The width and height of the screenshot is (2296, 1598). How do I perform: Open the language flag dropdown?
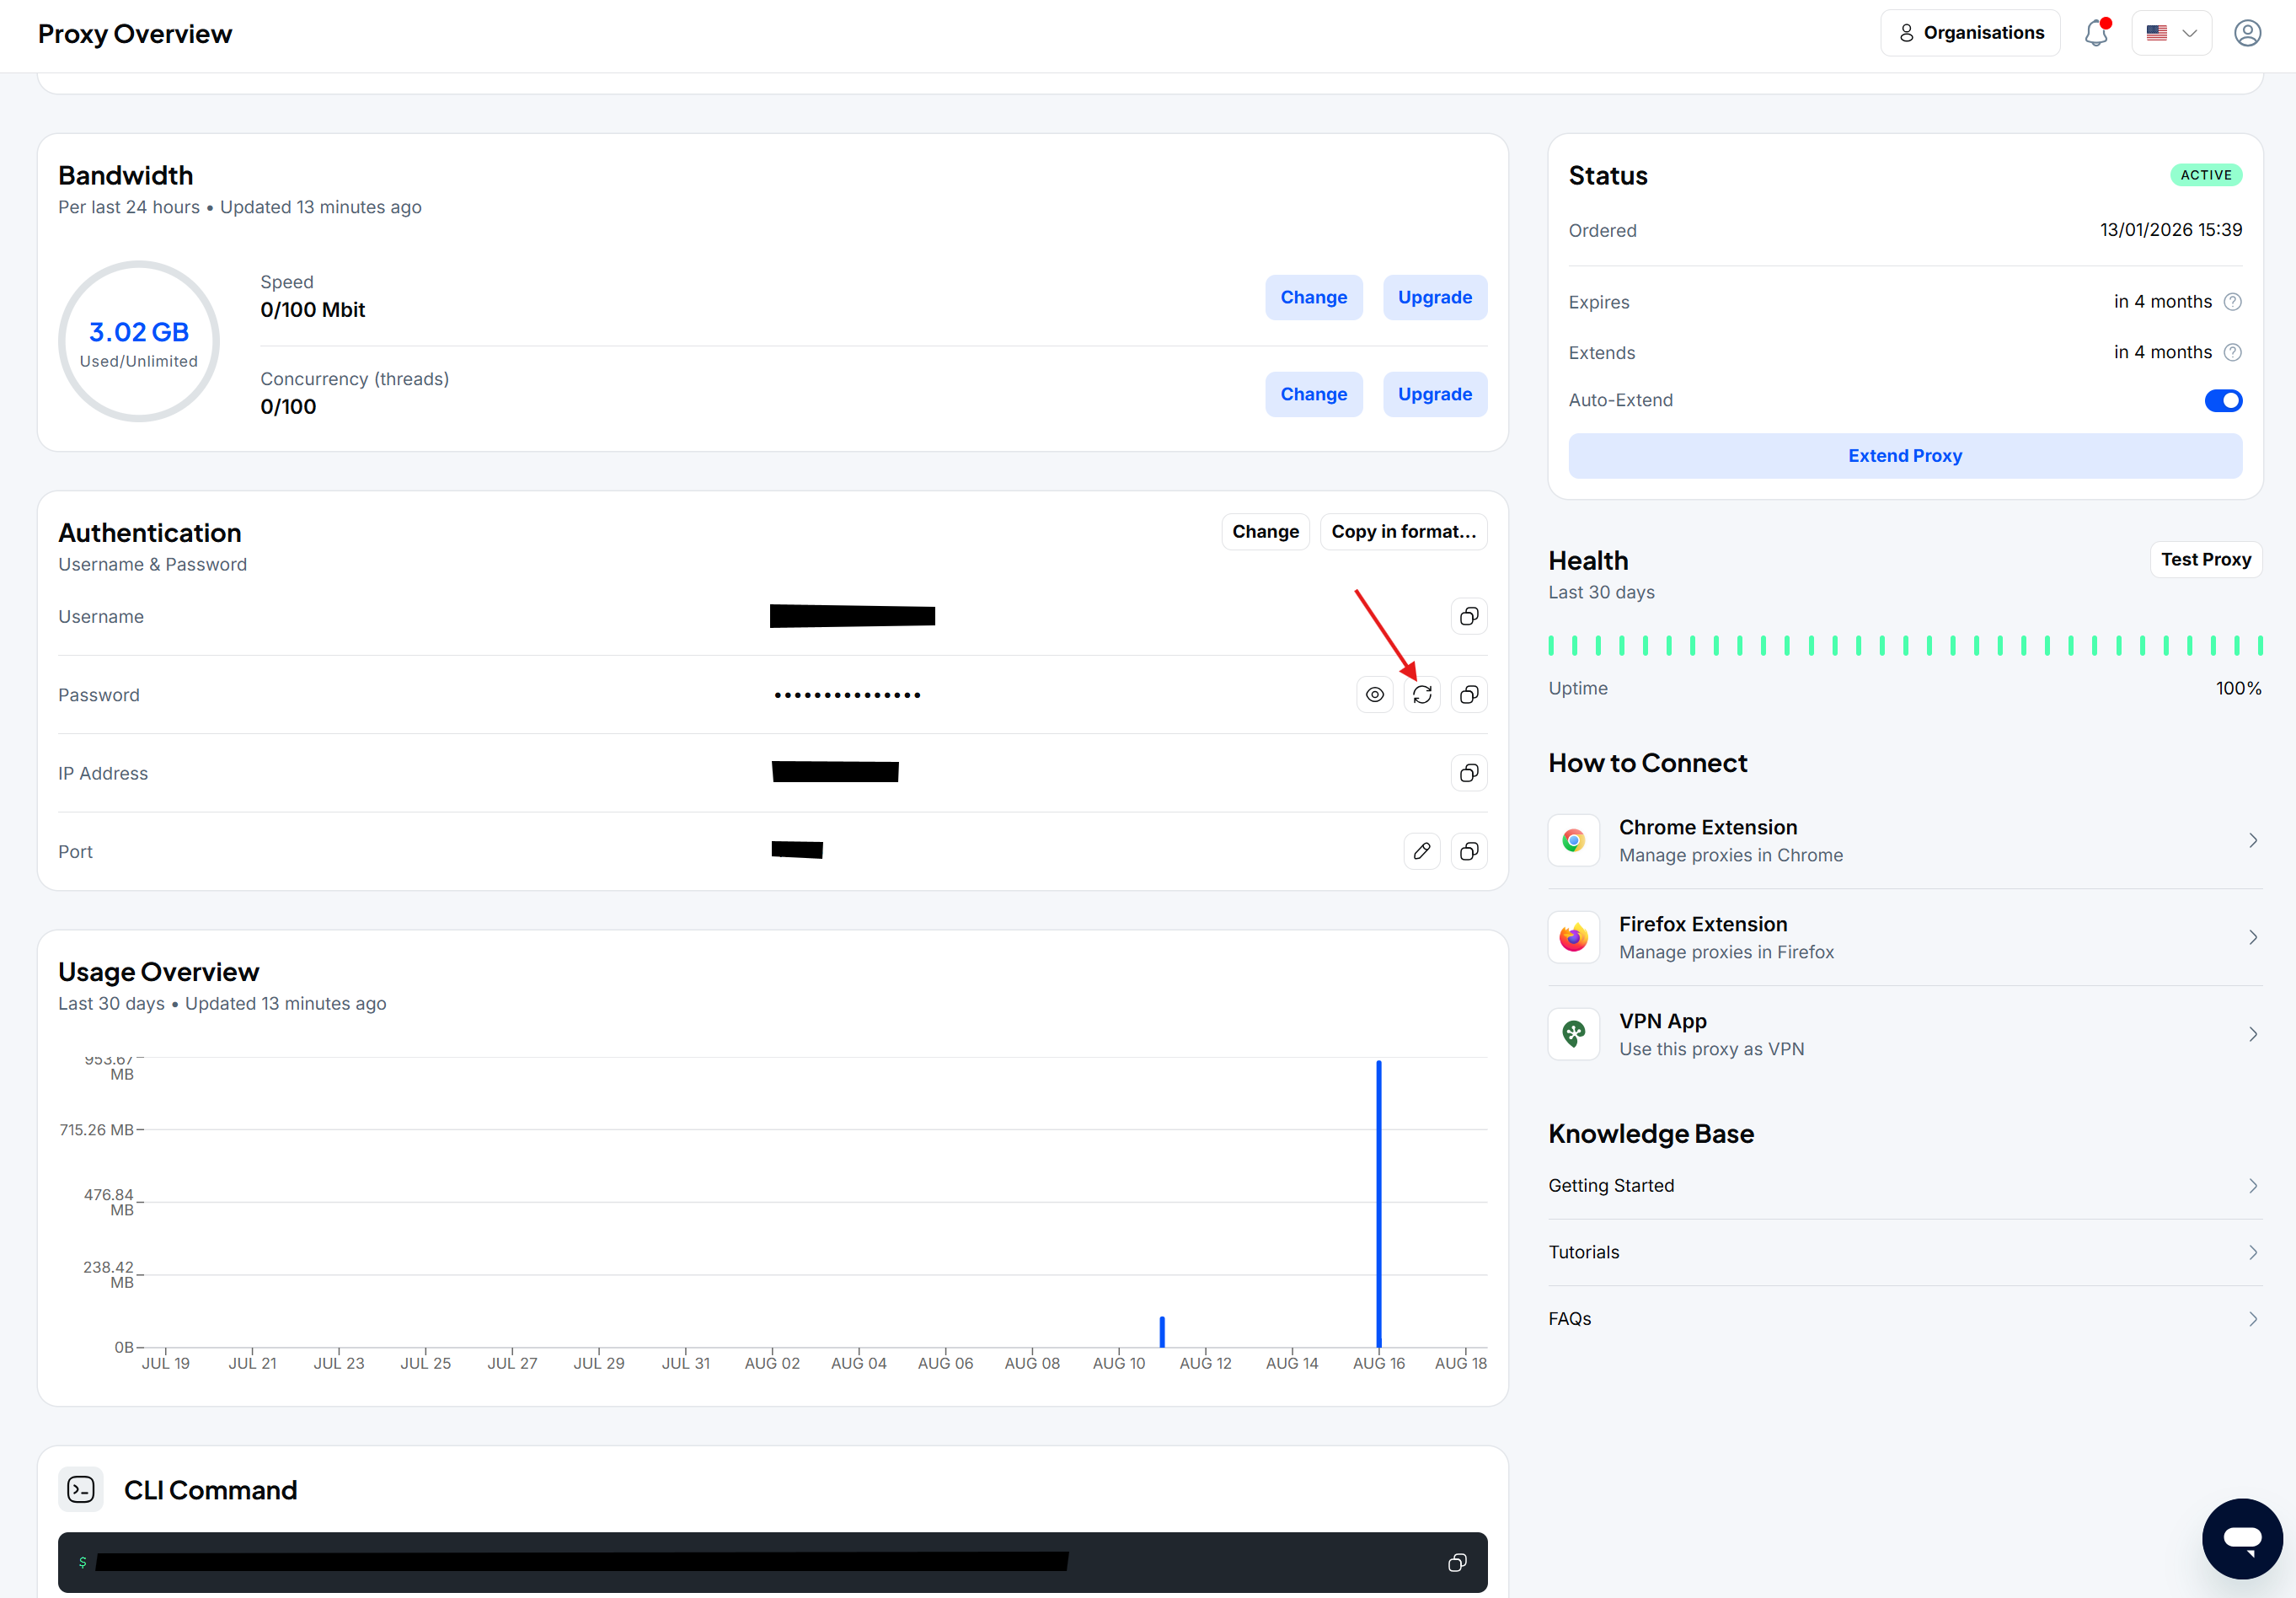pyautogui.click(x=2171, y=33)
